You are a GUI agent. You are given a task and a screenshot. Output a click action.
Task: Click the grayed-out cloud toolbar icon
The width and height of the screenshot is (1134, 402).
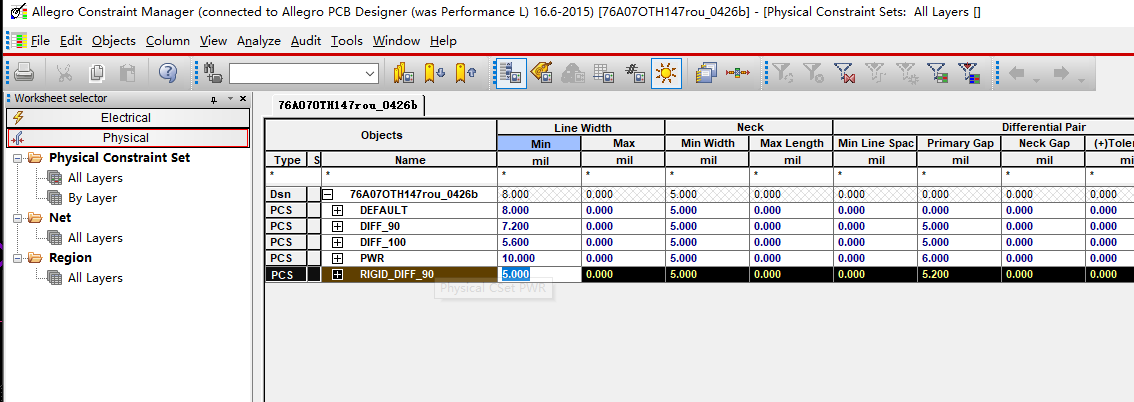coord(572,72)
